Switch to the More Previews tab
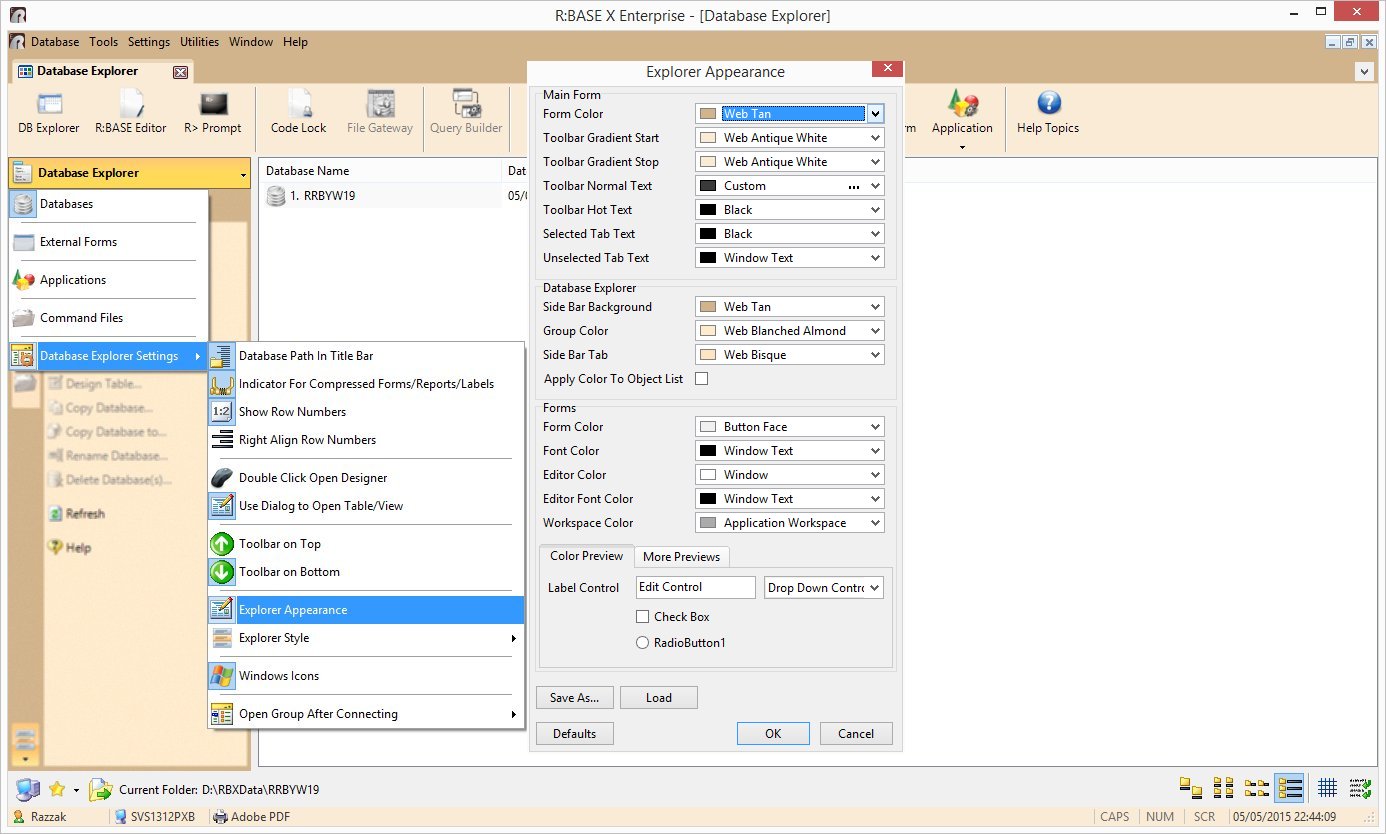This screenshot has width=1386, height=834. coord(681,557)
